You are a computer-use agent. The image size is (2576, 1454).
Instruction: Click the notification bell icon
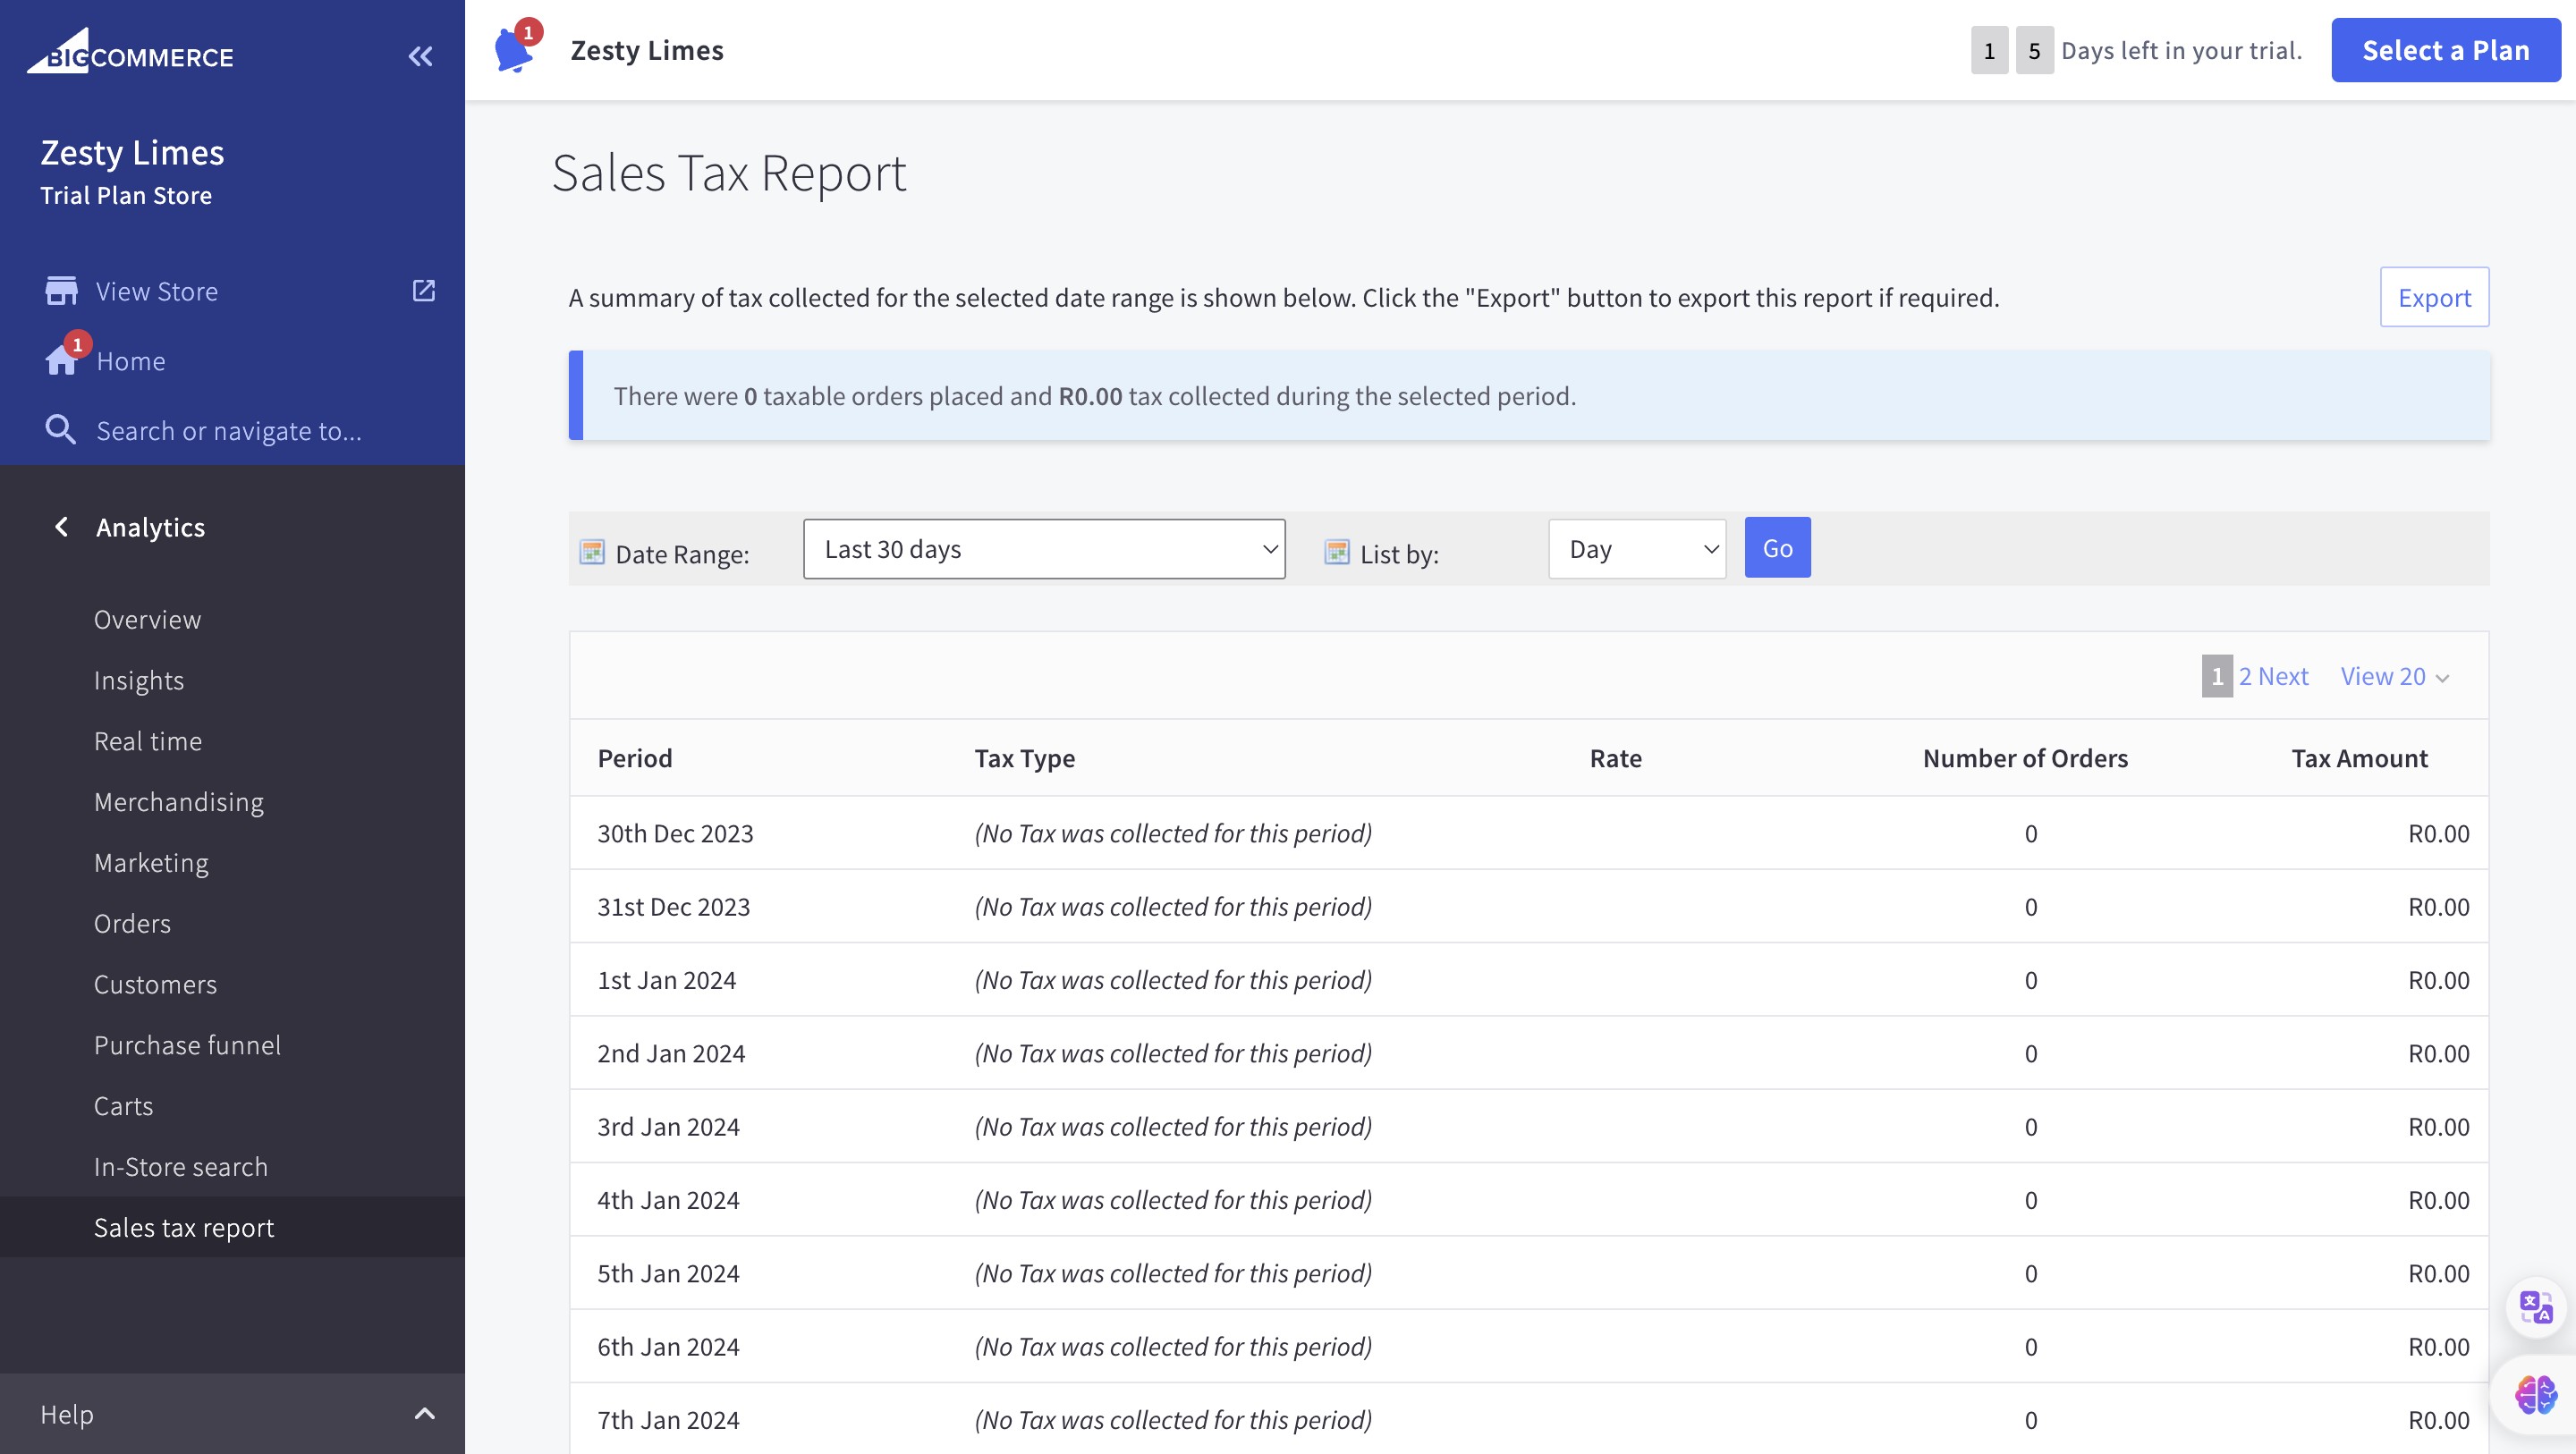pos(514,50)
